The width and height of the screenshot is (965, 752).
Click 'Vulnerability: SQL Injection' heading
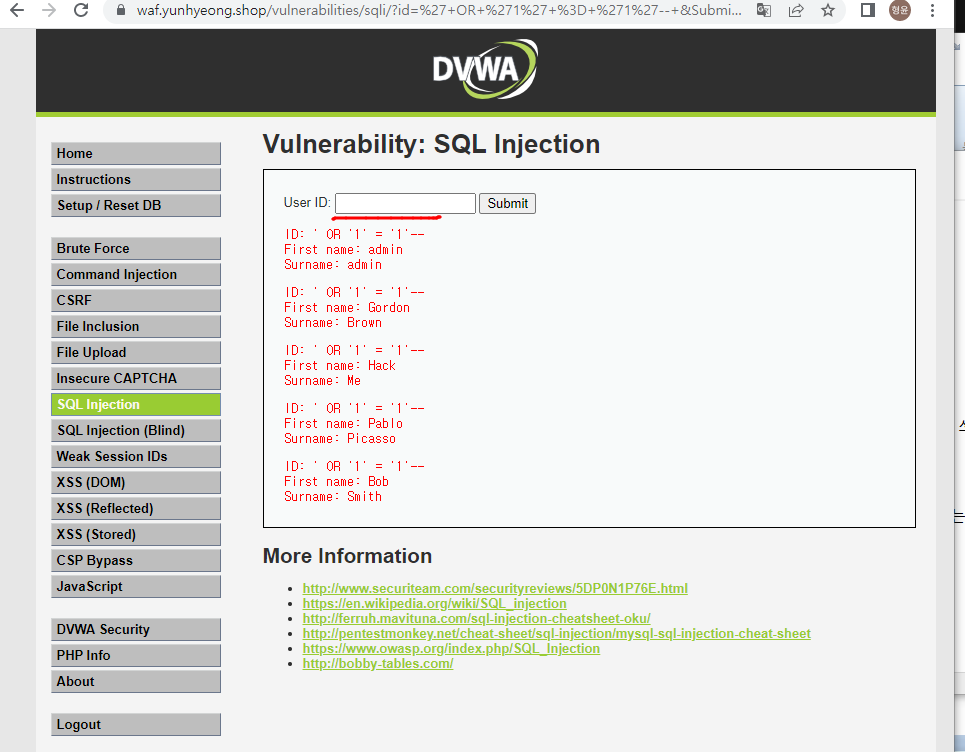[431, 144]
